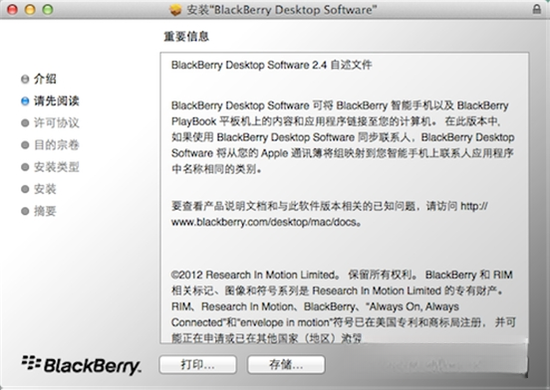Click the green zoom window button
Image resolution: width=550 pixels, height=390 pixels.
point(48,9)
